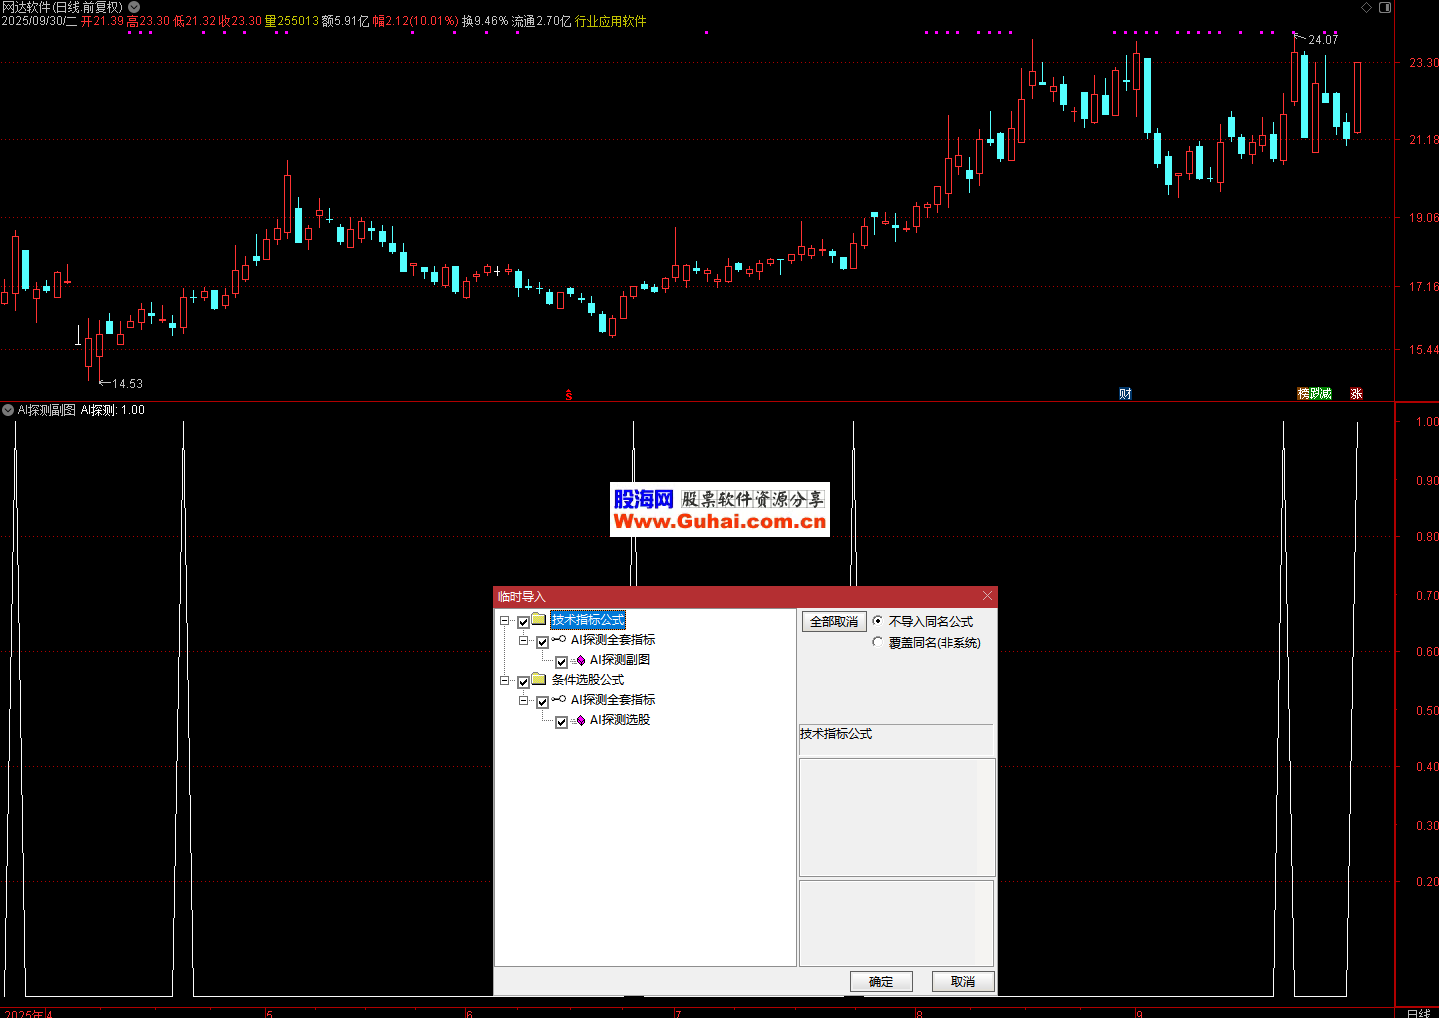Select 条件选股公式 tree item

tap(588, 680)
